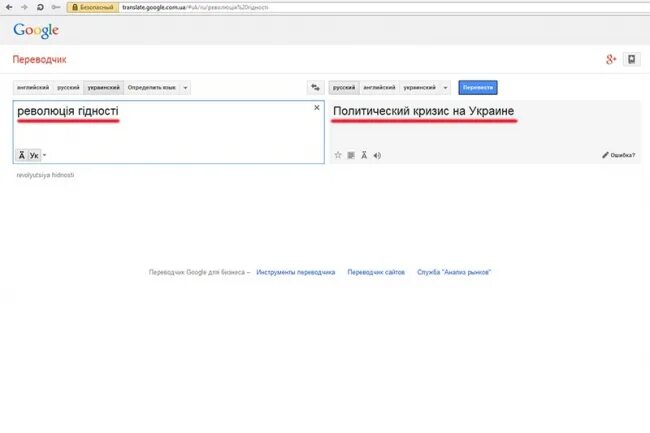Select английский as source language
Viewport: 650px width, 433px height.
pyautogui.click(x=33, y=87)
